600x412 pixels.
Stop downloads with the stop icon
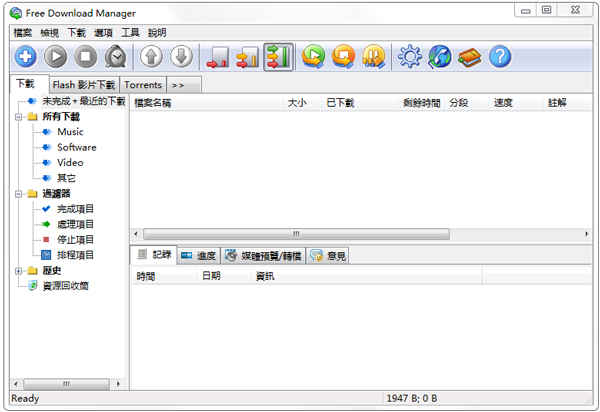pos(85,57)
